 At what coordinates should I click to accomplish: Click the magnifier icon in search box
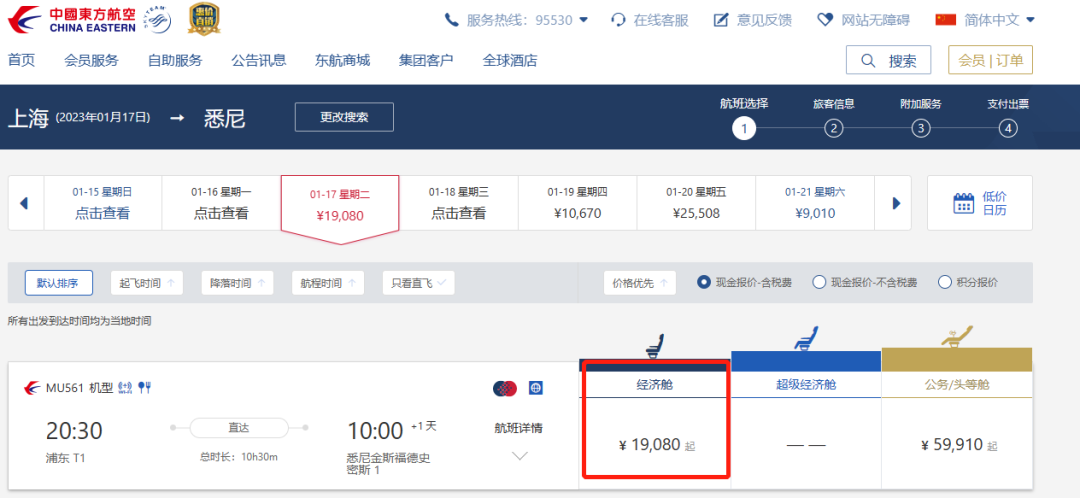pos(868,61)
